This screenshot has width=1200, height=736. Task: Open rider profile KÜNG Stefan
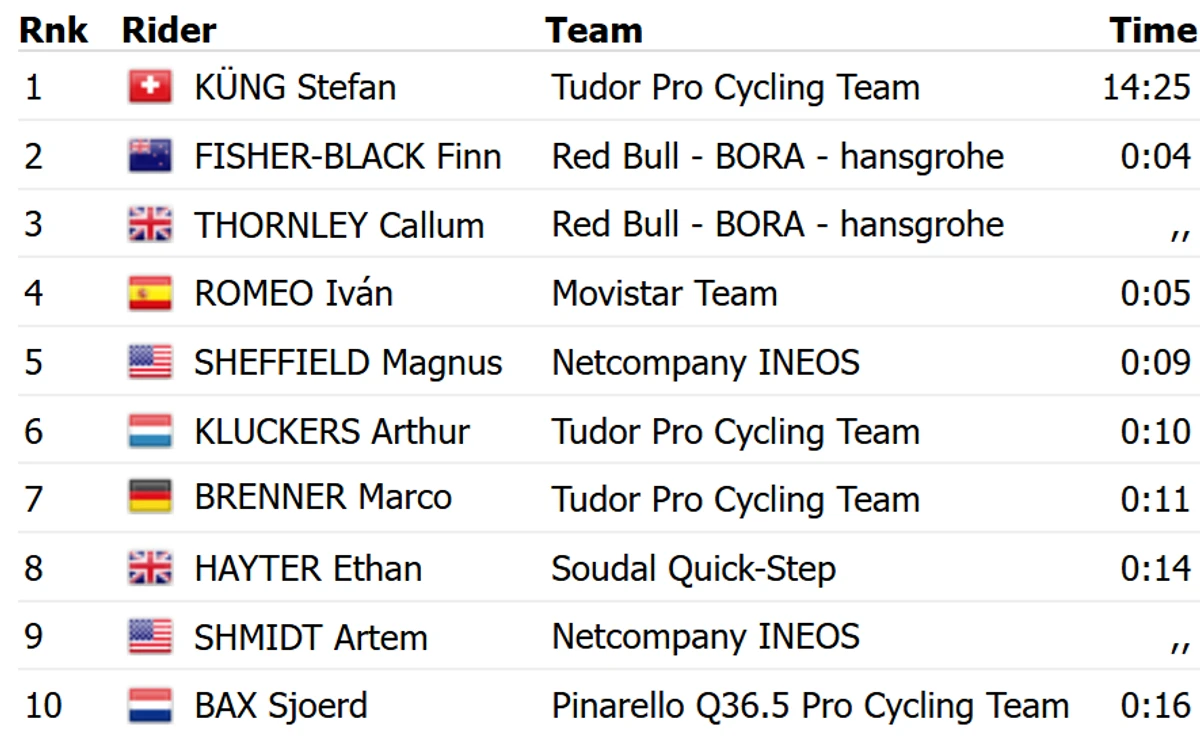[295, 87]
